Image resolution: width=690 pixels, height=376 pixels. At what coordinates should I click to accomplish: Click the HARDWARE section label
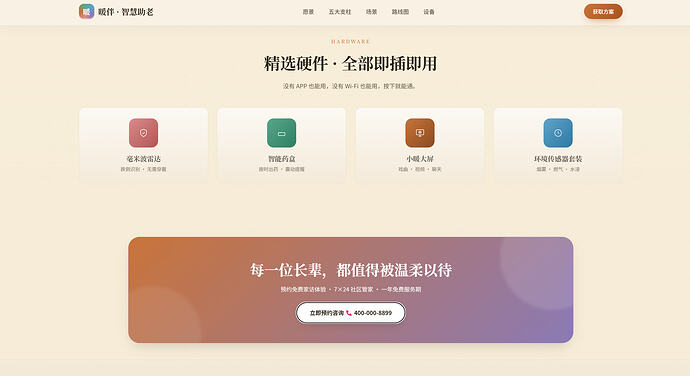pyautogui.click(x=351, y=41)
